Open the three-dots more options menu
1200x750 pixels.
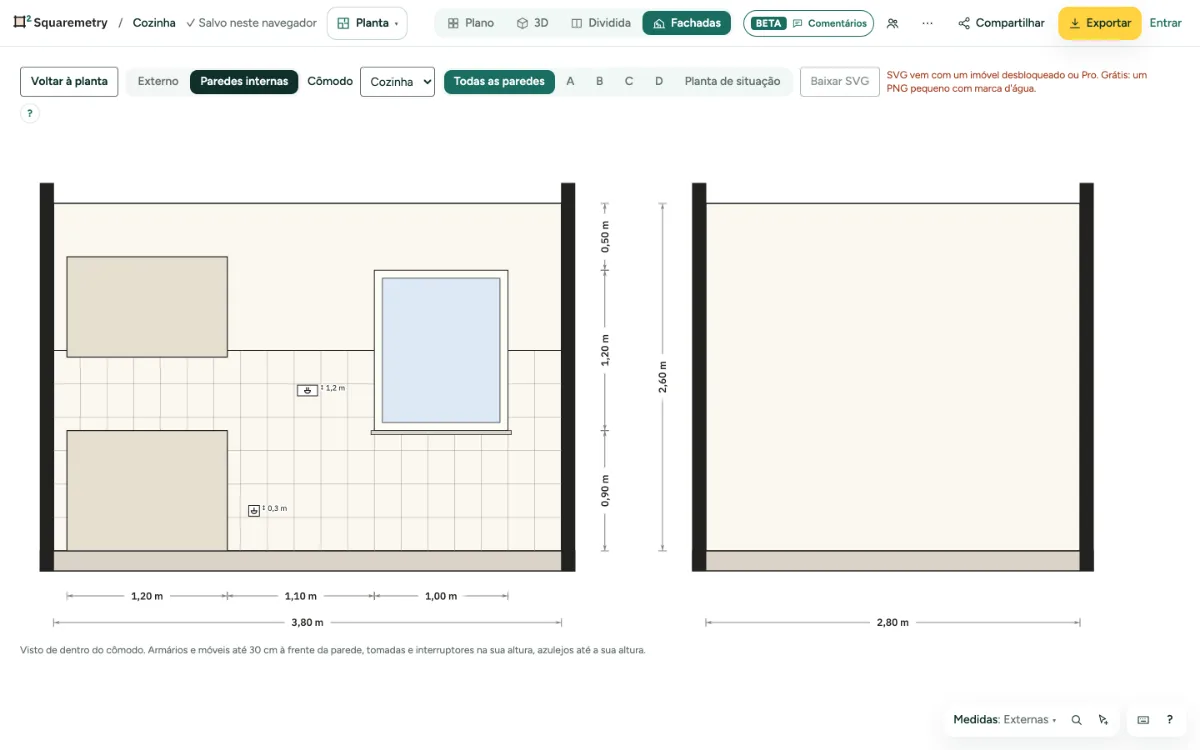click(927, 23)
